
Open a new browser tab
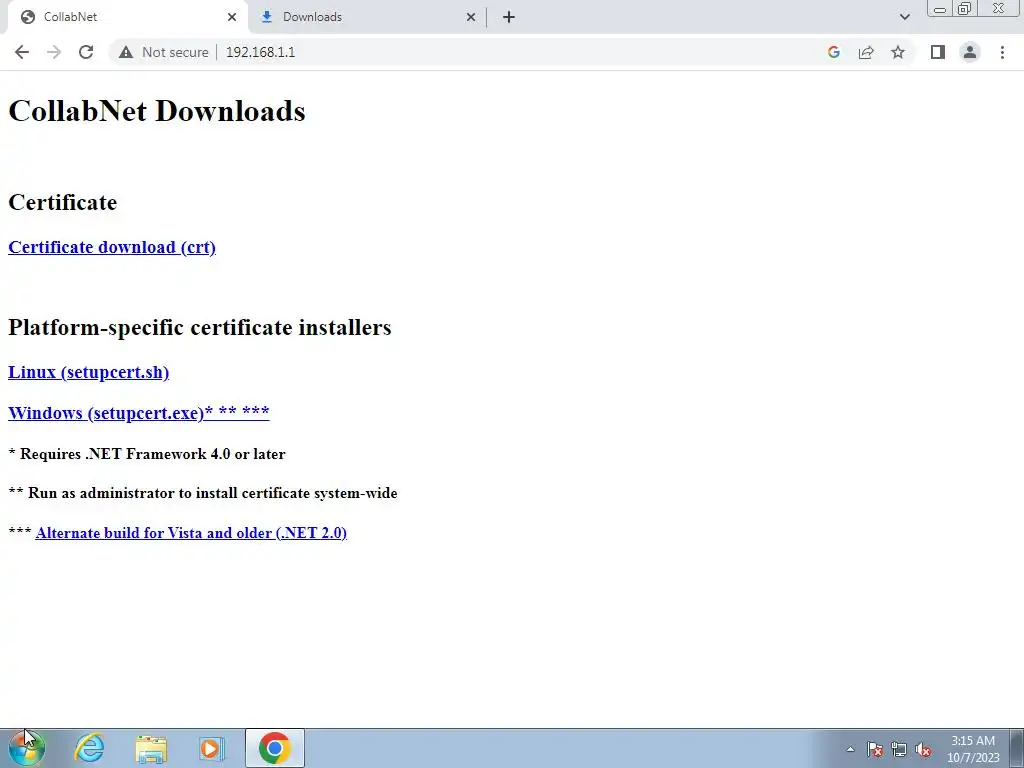[509, 17]
